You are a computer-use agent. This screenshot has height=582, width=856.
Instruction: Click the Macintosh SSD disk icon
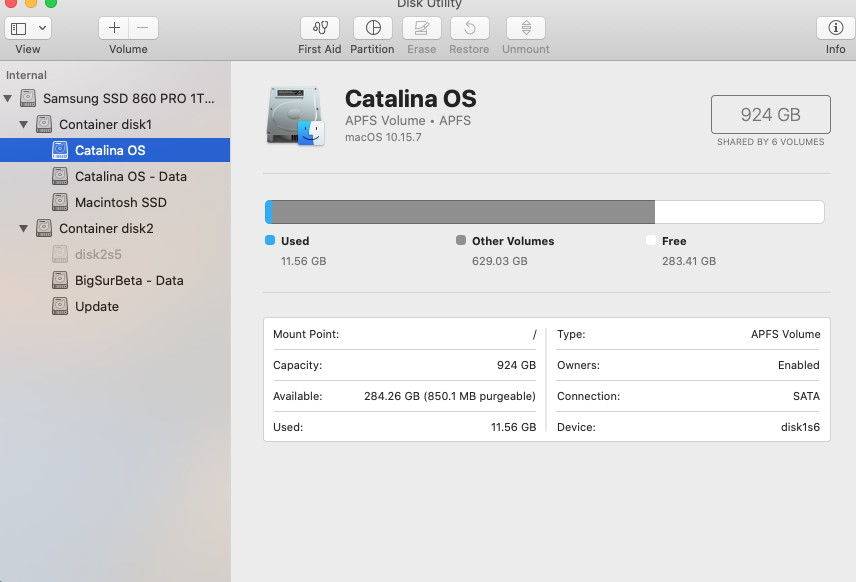tap(60, 202)
